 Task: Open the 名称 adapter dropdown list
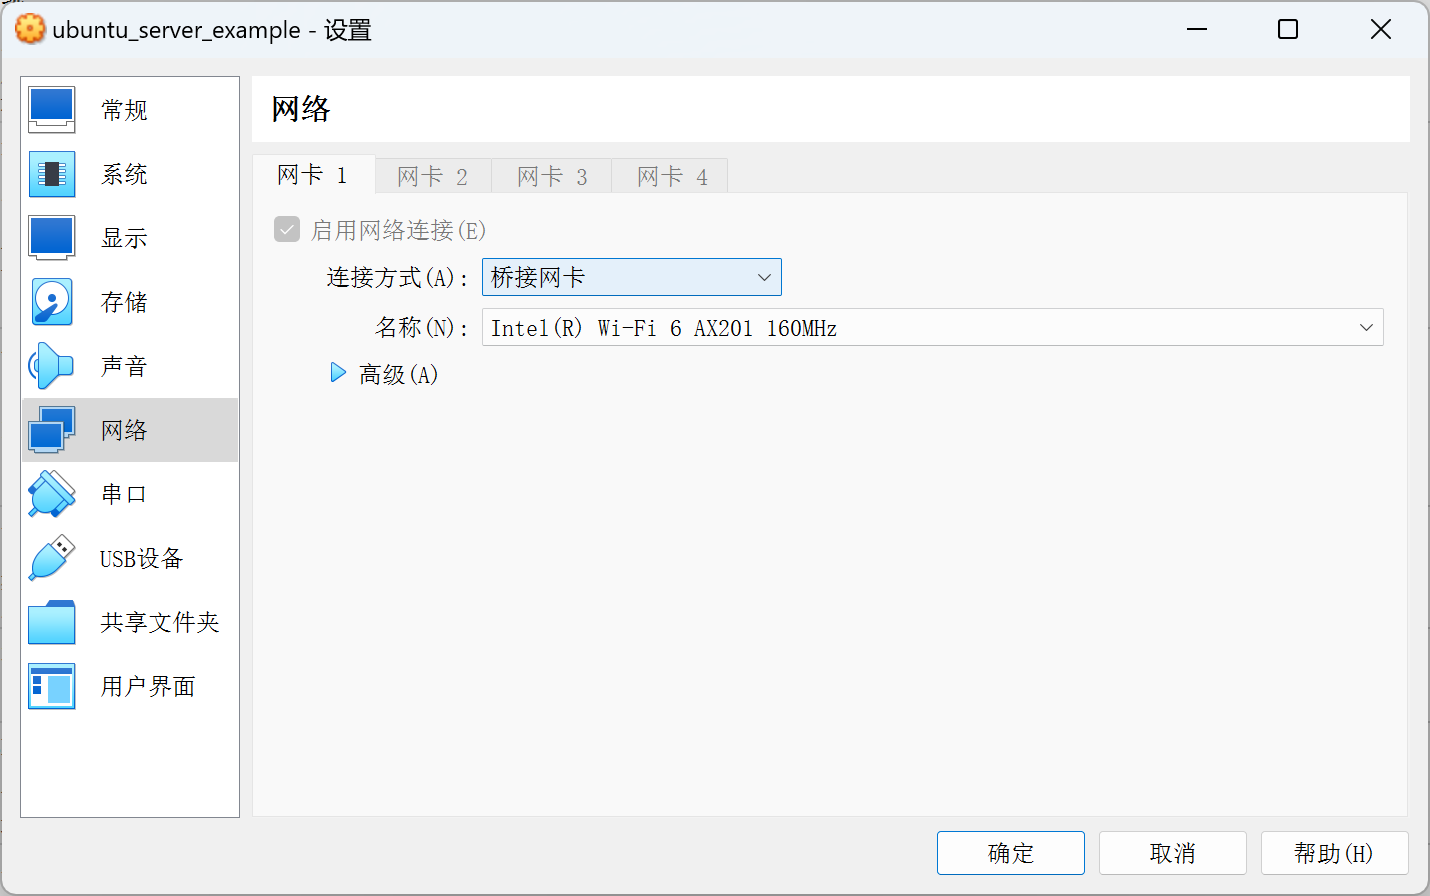coord(932,328)
